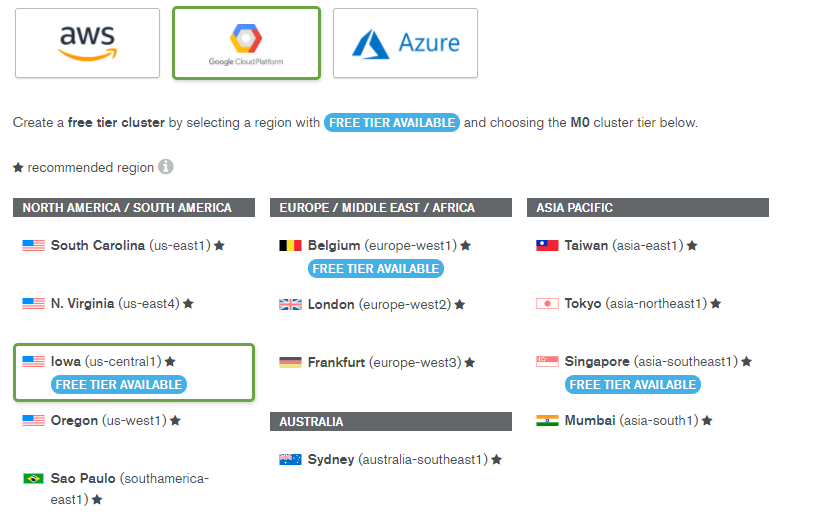Click the Taiwan flag icon
The image size is (827, 519).
point(547,245)
